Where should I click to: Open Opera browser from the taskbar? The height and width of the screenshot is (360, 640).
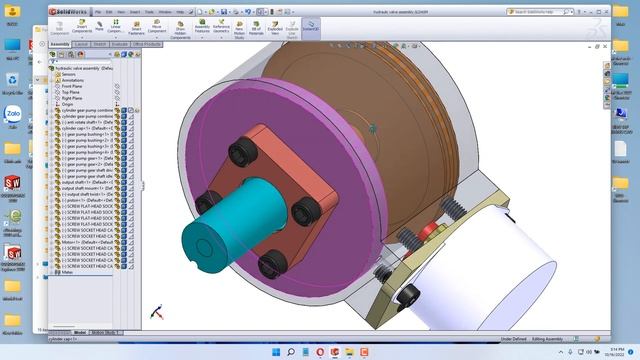[x=320, y=352]
